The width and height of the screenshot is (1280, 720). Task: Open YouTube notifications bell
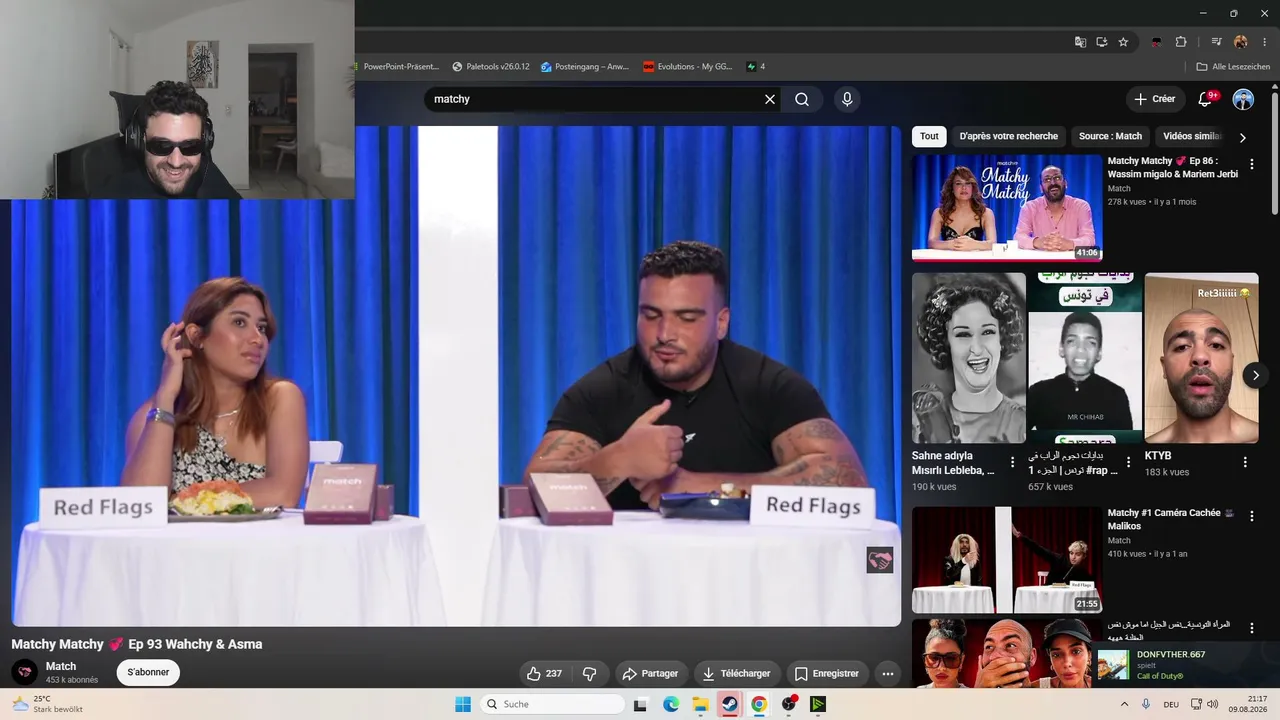(x=1205, y=99)
